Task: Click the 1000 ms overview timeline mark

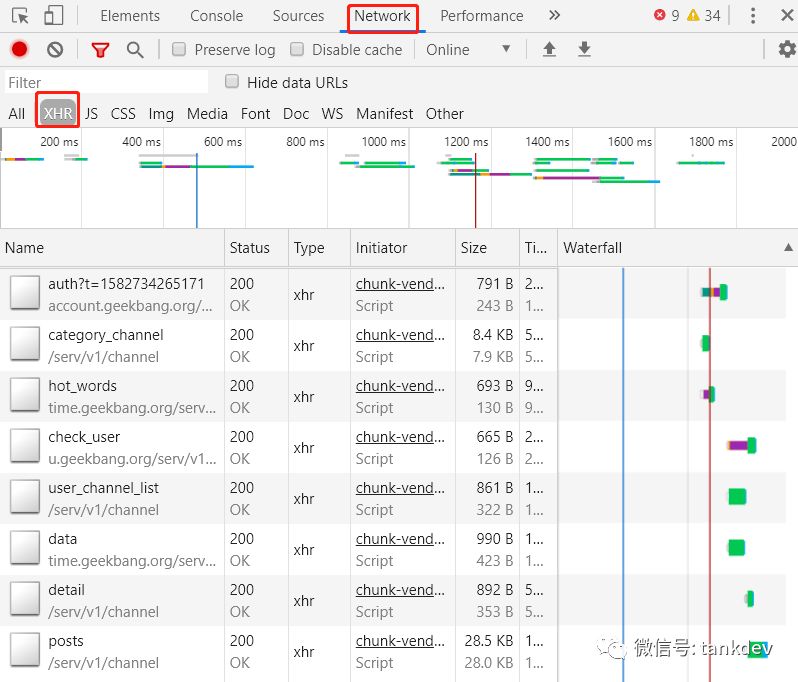Action: pos(384,141)
